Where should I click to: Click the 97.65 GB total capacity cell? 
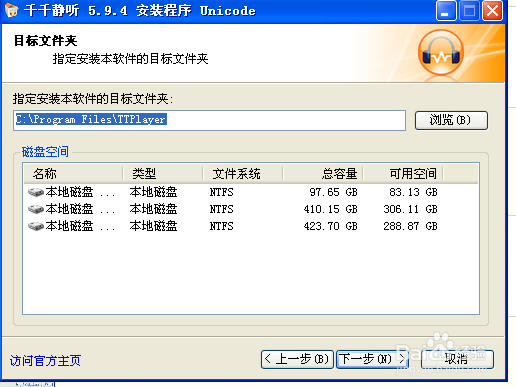point(333,192)
